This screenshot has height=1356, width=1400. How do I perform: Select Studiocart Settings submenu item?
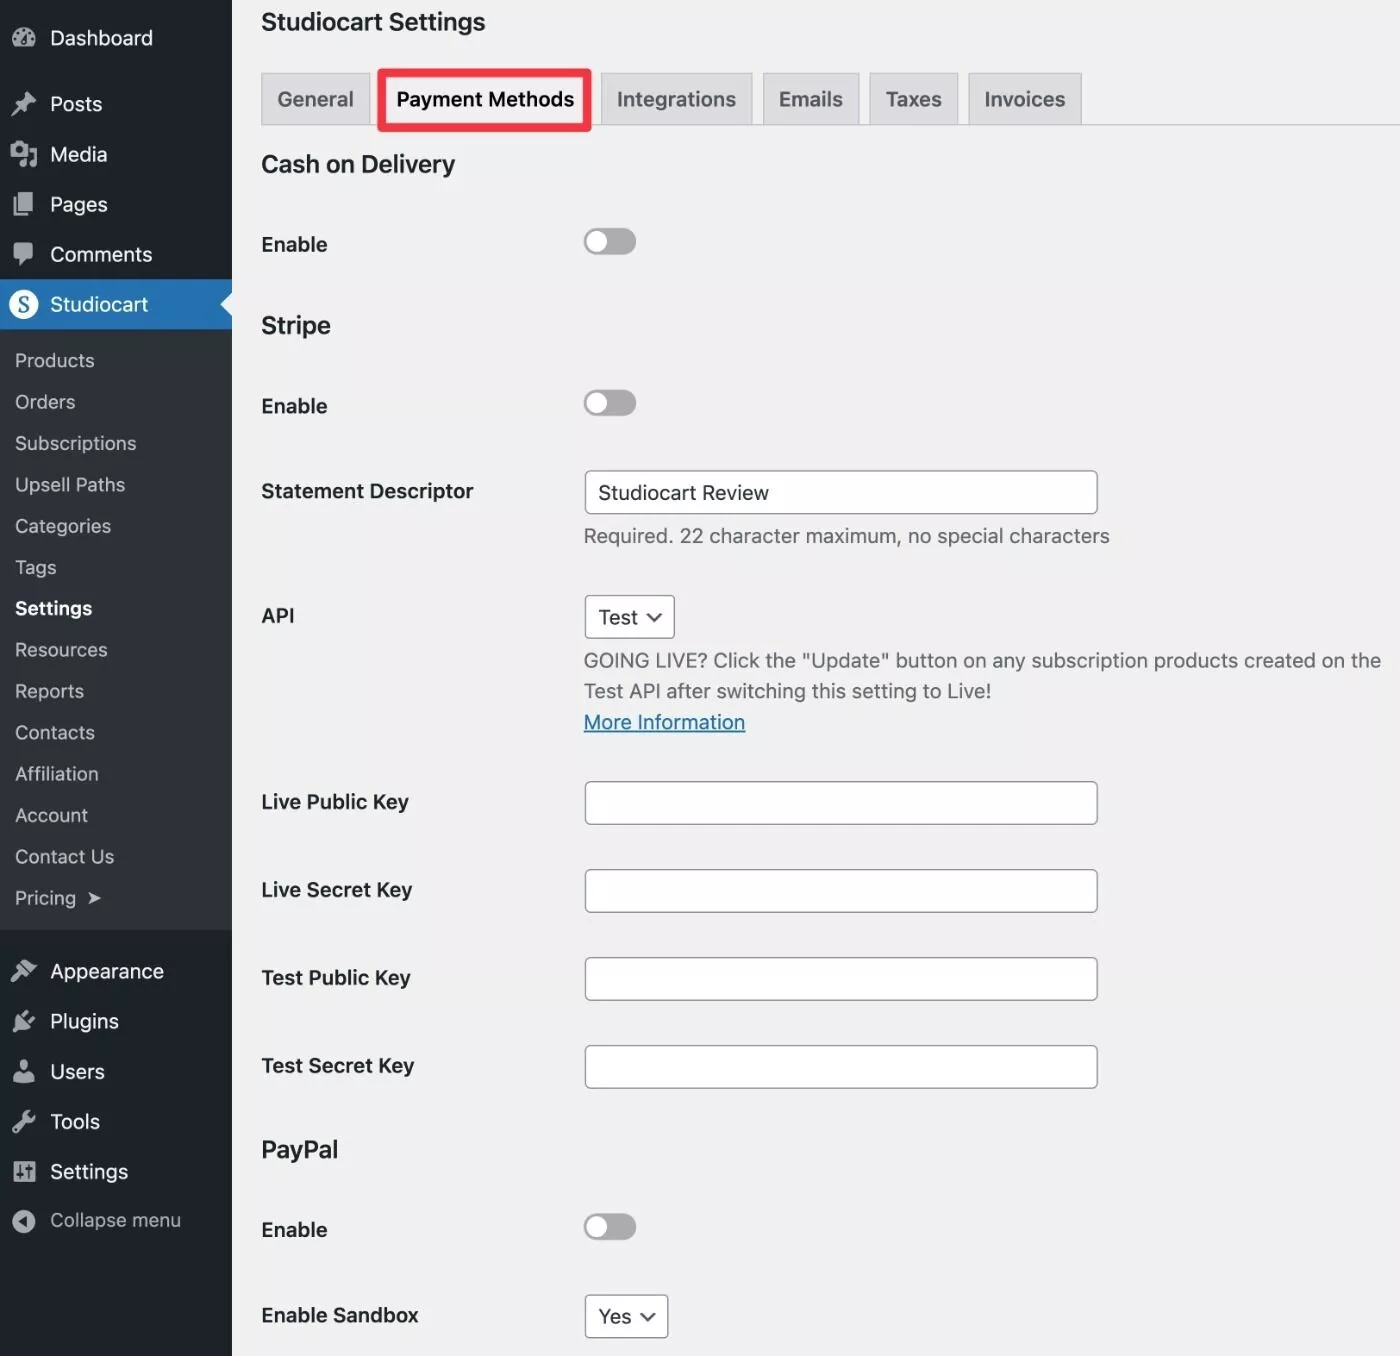54,608
